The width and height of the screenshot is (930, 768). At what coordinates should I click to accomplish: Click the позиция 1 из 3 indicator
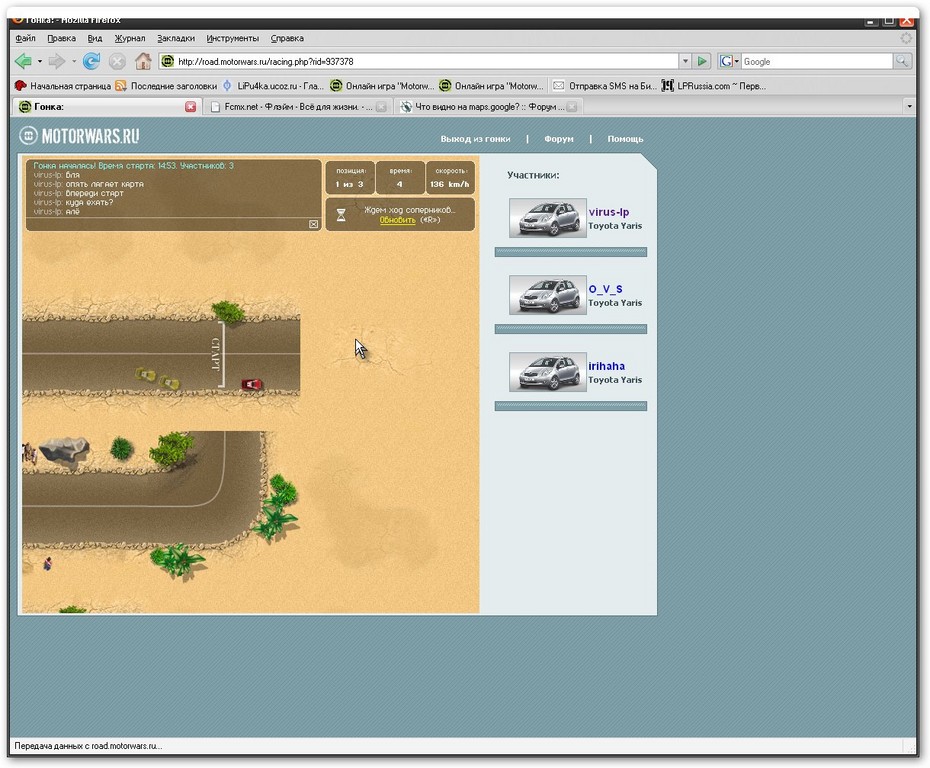(x=351, y=177)
